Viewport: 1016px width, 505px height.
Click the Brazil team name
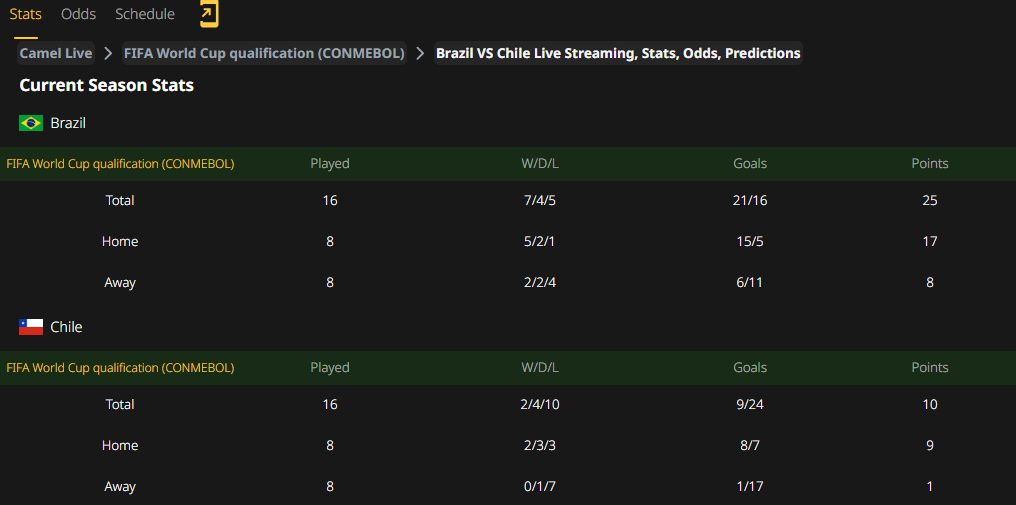68,123
